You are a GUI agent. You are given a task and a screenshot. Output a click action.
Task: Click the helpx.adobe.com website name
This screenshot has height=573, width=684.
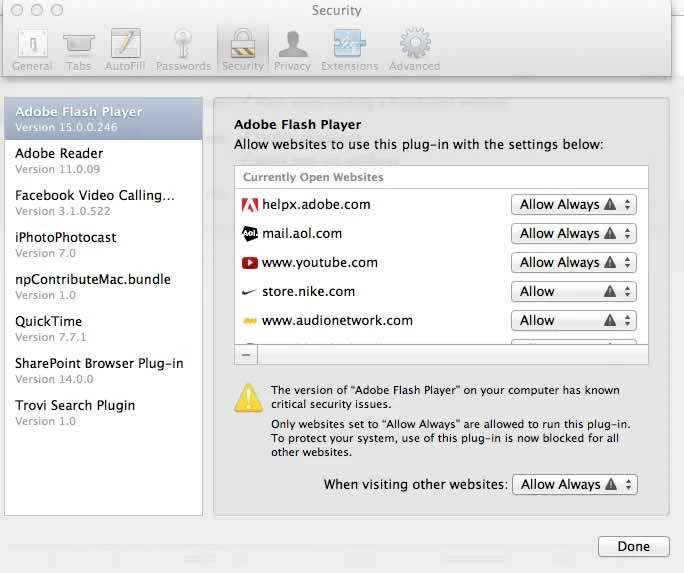(x=316, y=205)
